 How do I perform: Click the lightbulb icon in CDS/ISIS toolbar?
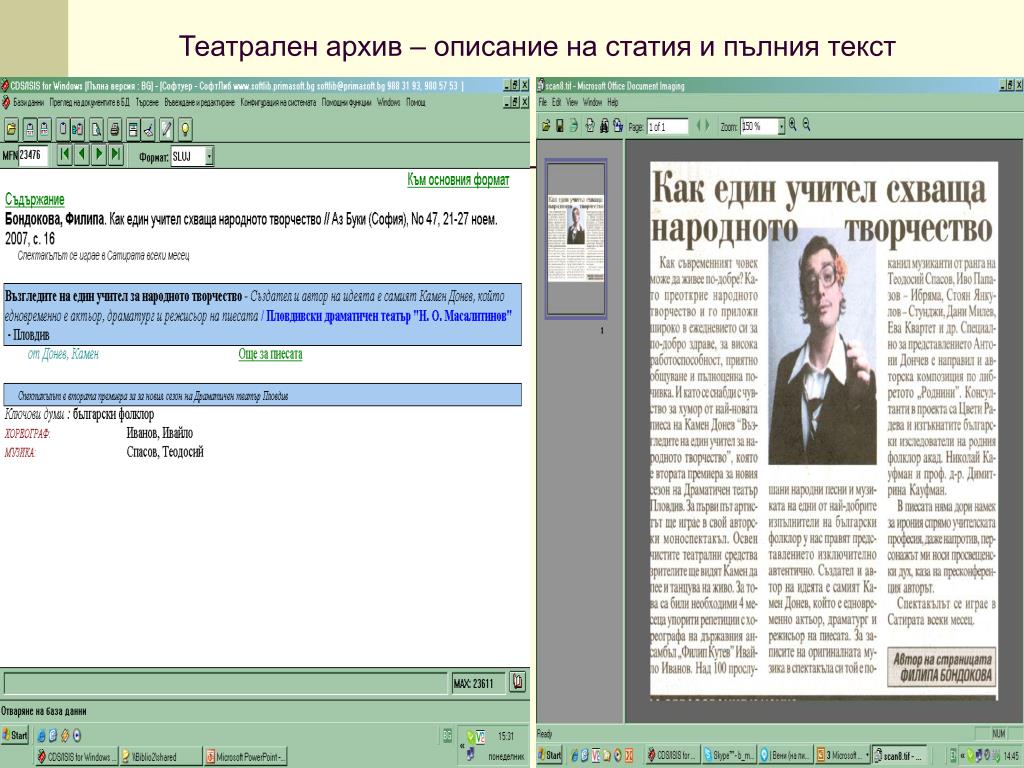click(185, 129)
